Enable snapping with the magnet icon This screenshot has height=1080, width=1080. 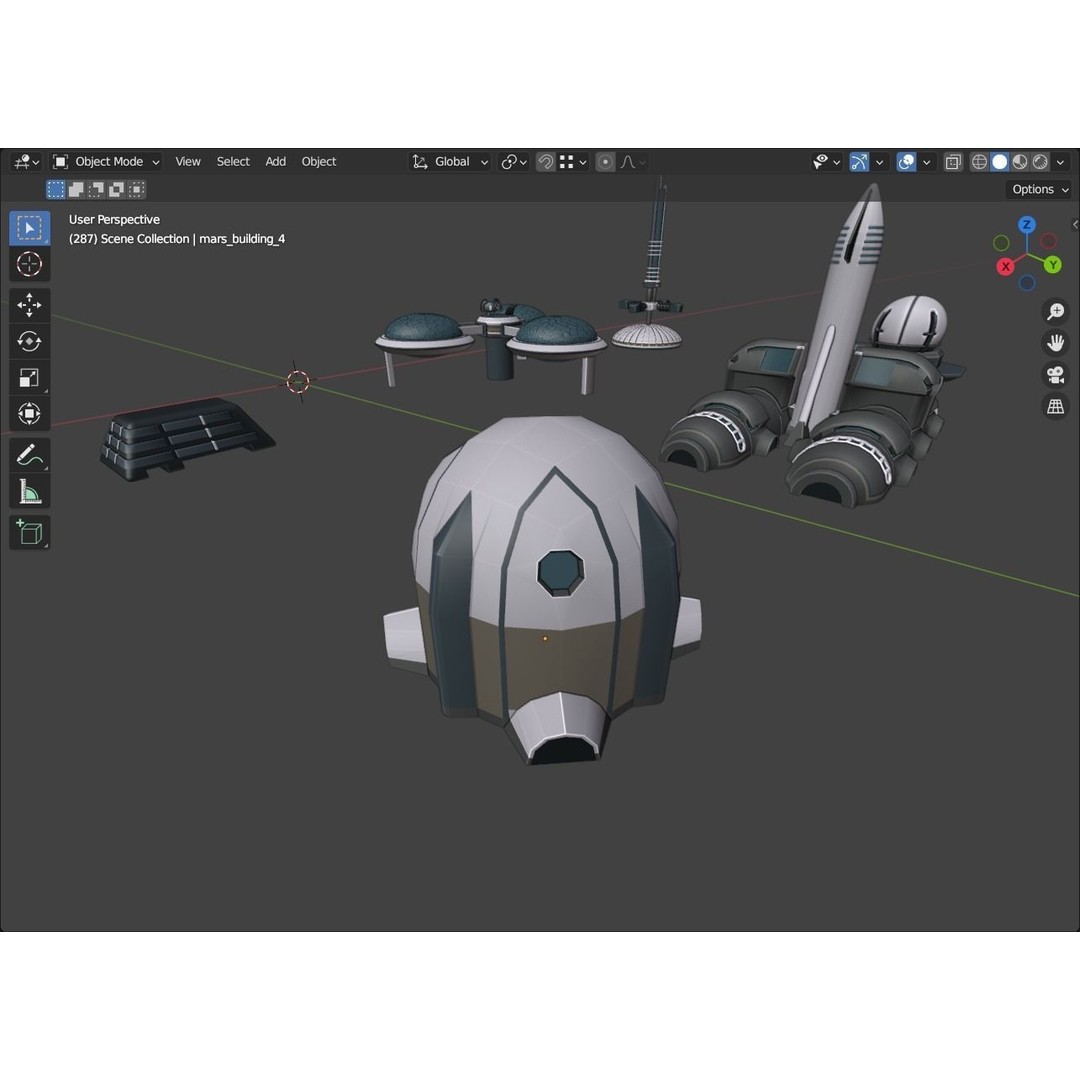click(x=546, y=161)
